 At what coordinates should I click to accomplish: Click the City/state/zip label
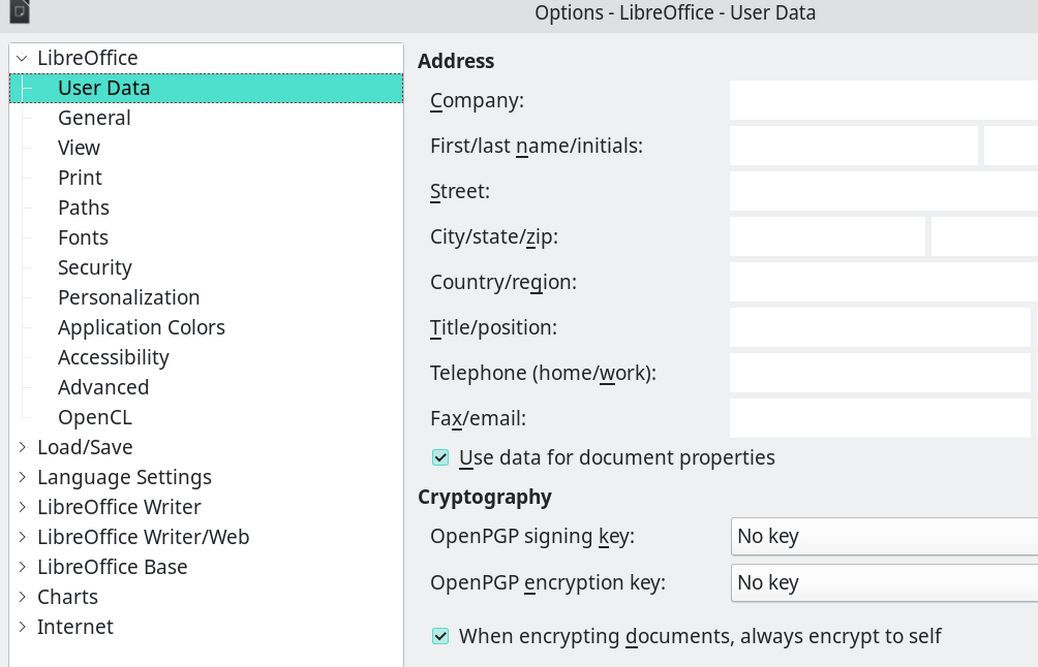494,237
